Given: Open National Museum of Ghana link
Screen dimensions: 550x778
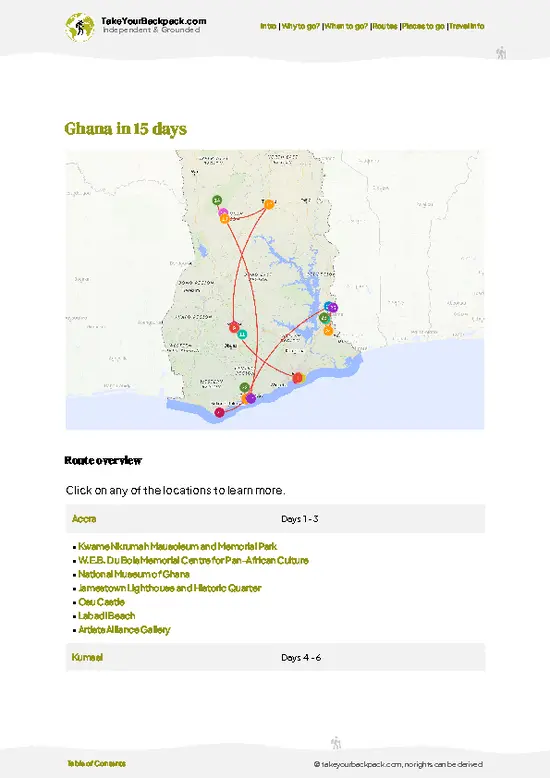Looking at the screenshot, I should pos(134,574).
